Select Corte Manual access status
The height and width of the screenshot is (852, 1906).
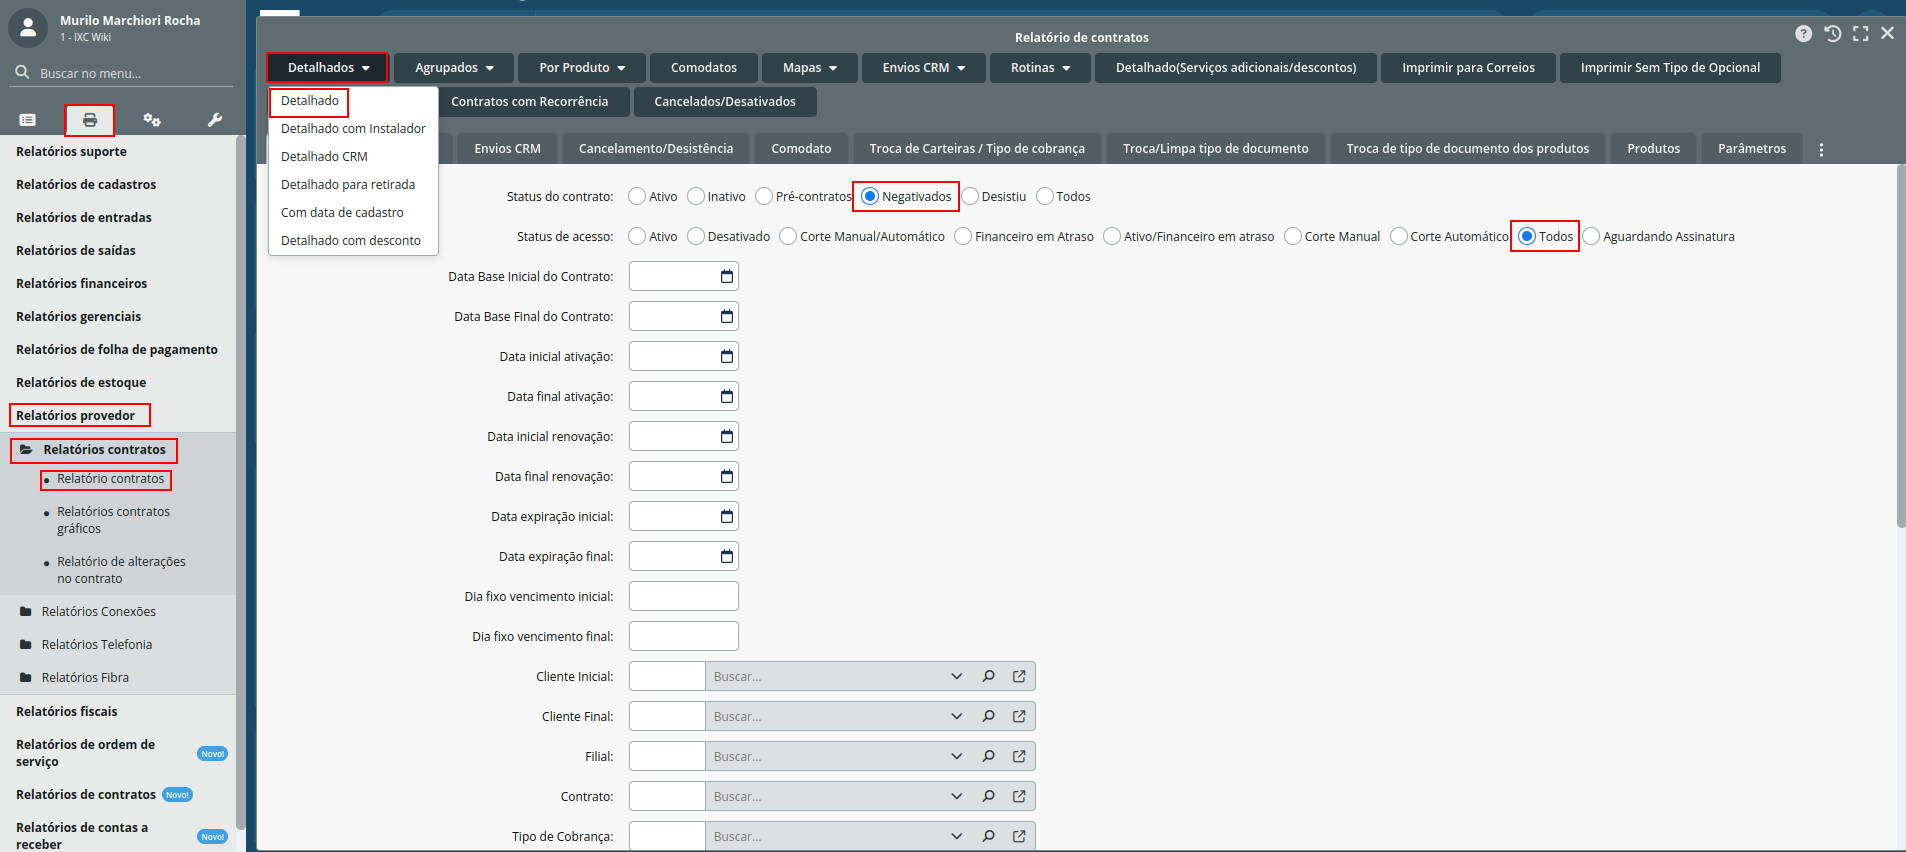(x=1293, y=236)
